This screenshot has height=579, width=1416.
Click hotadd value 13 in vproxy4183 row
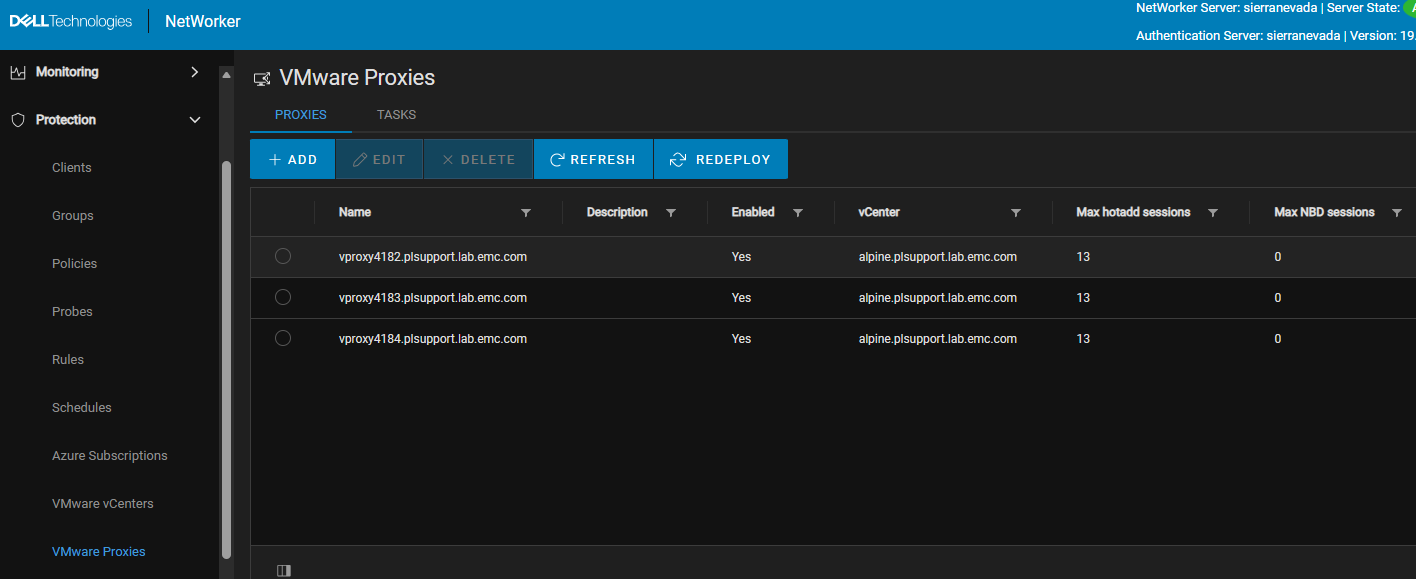click(x=1083, y=298)
